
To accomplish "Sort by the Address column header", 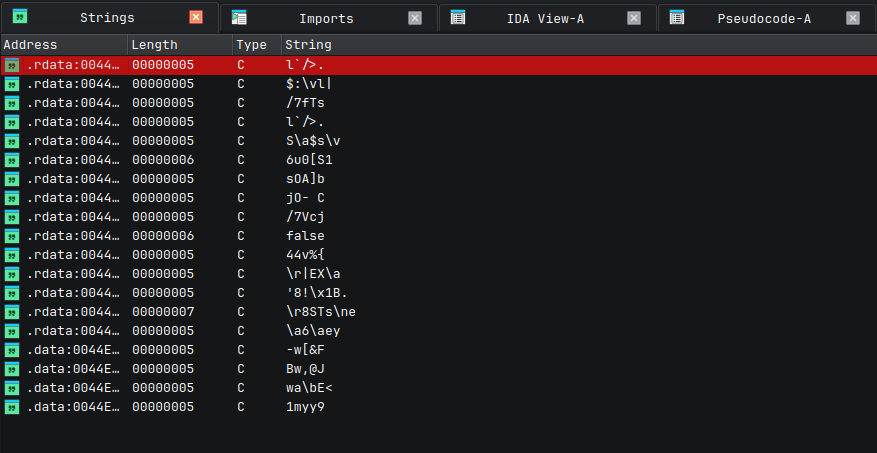I will tap(64, 45).
